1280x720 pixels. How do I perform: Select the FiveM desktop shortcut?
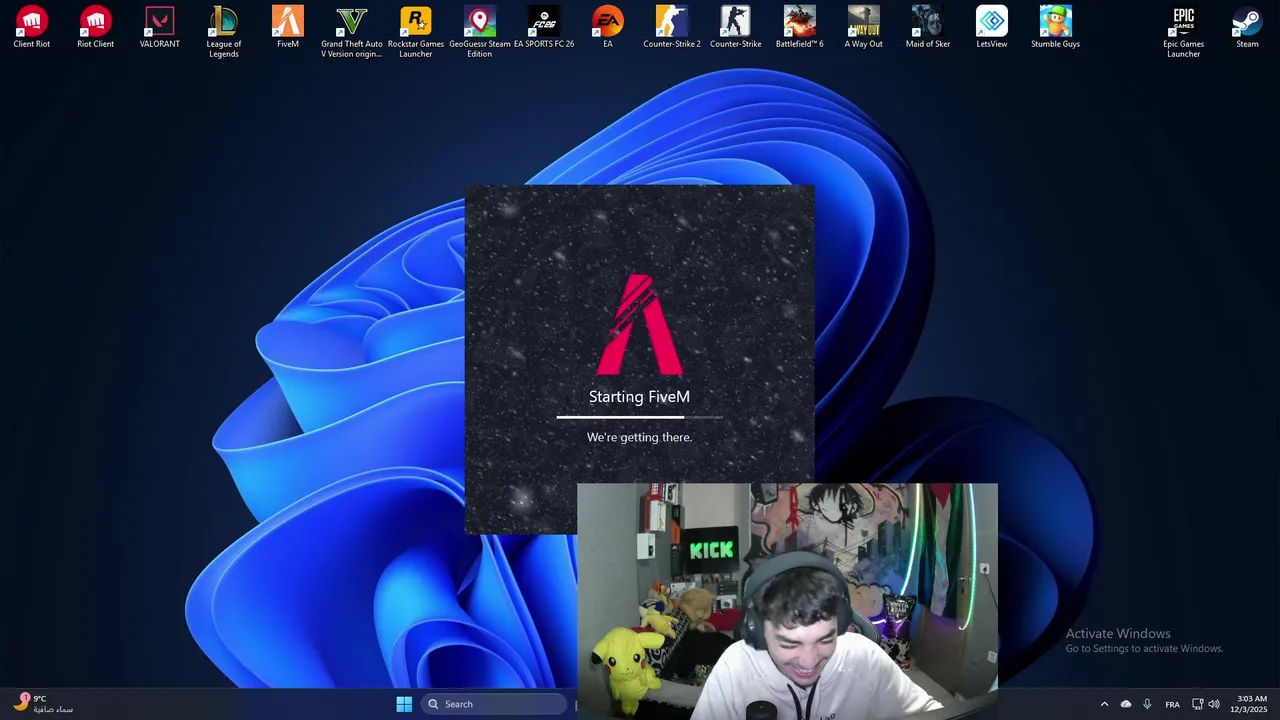288,28
